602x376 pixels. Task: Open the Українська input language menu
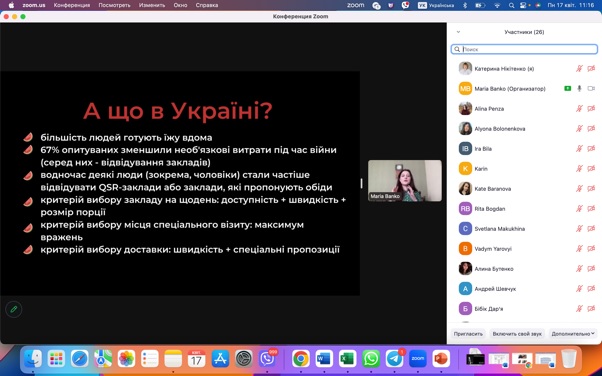436,5
